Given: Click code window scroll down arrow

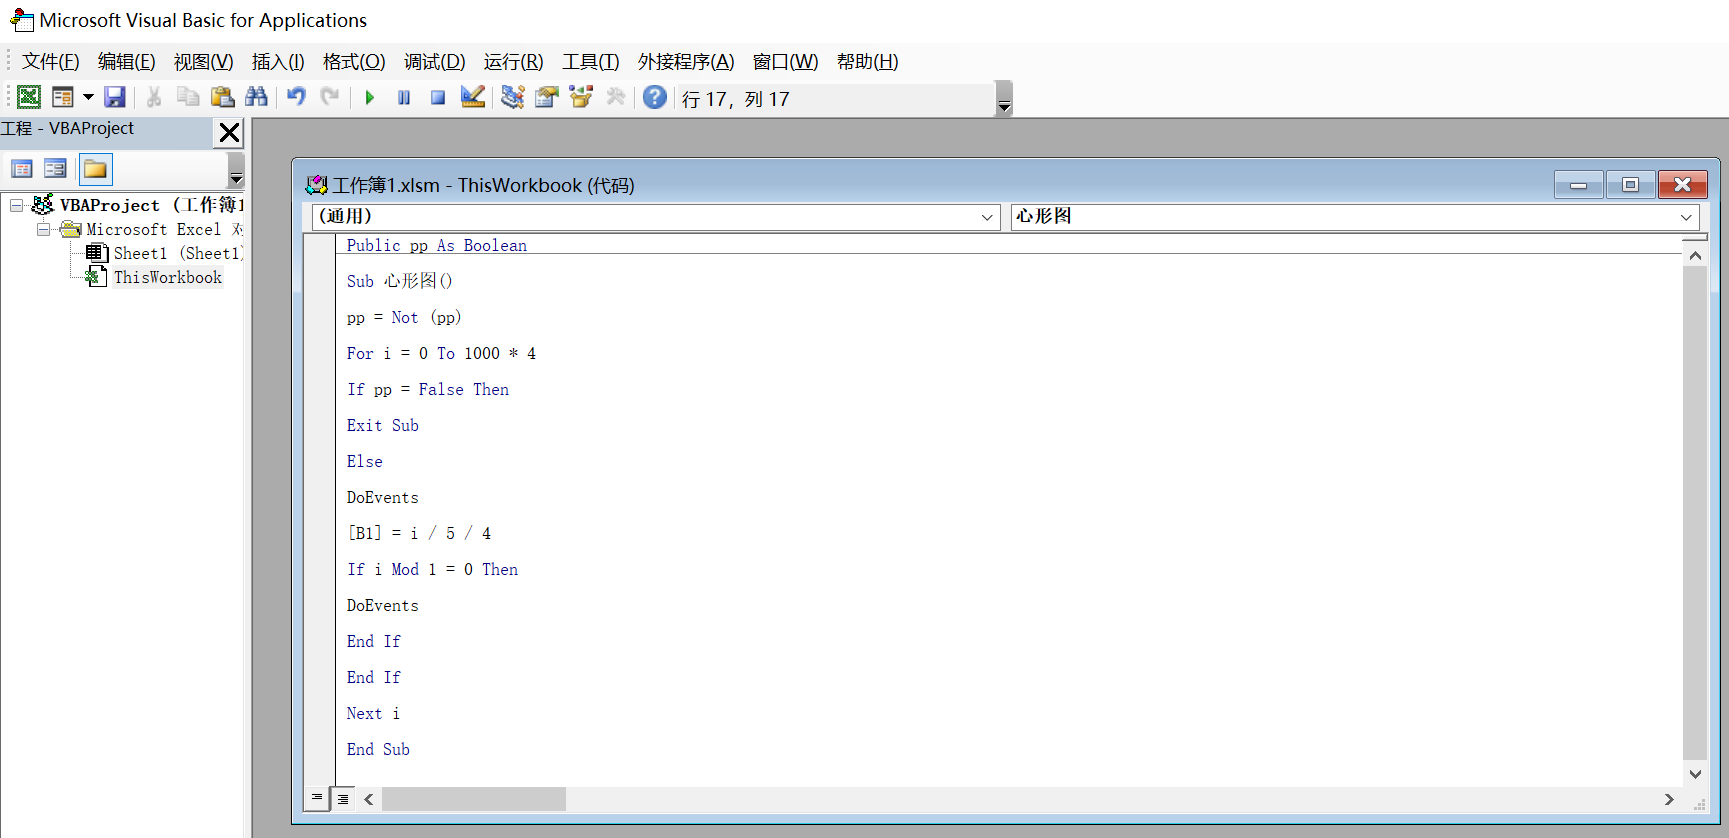Looking at the screenshot, I should point(1695,774).
